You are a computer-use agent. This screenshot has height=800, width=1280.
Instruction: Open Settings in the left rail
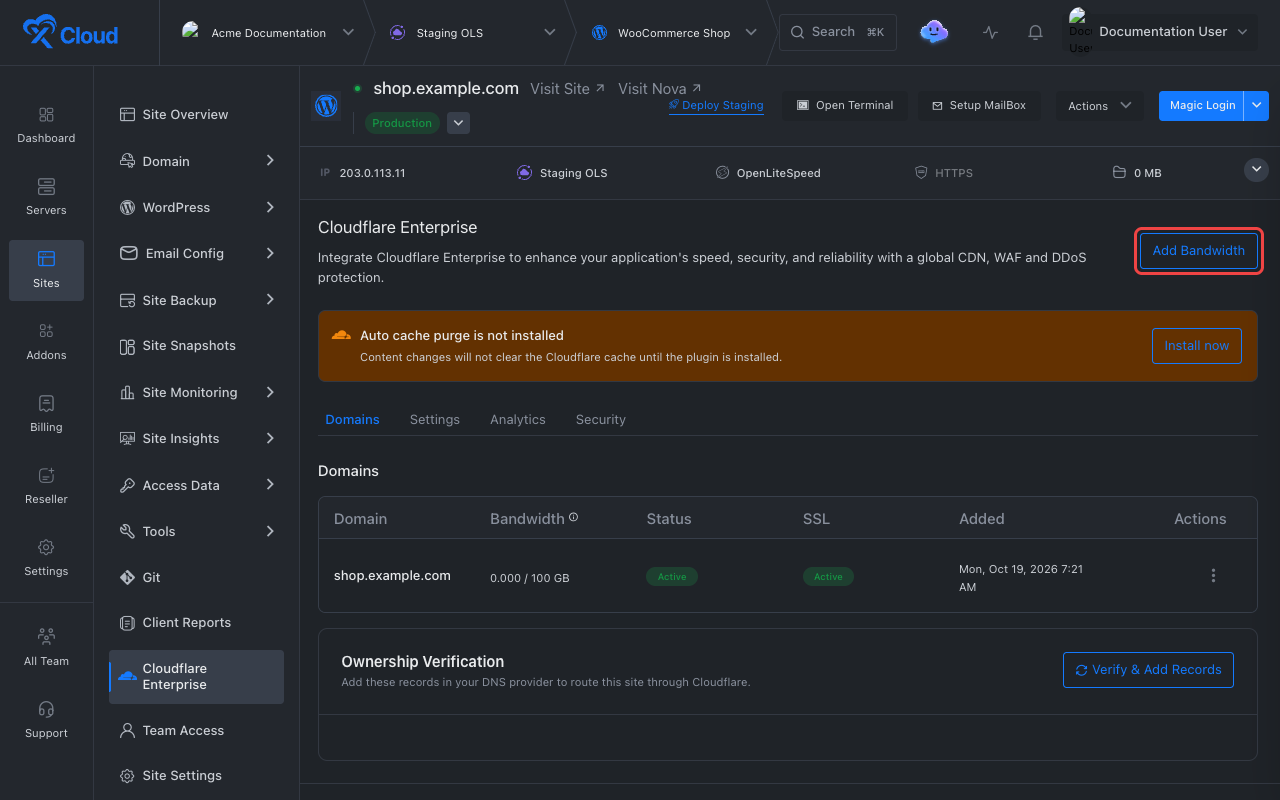46,558
